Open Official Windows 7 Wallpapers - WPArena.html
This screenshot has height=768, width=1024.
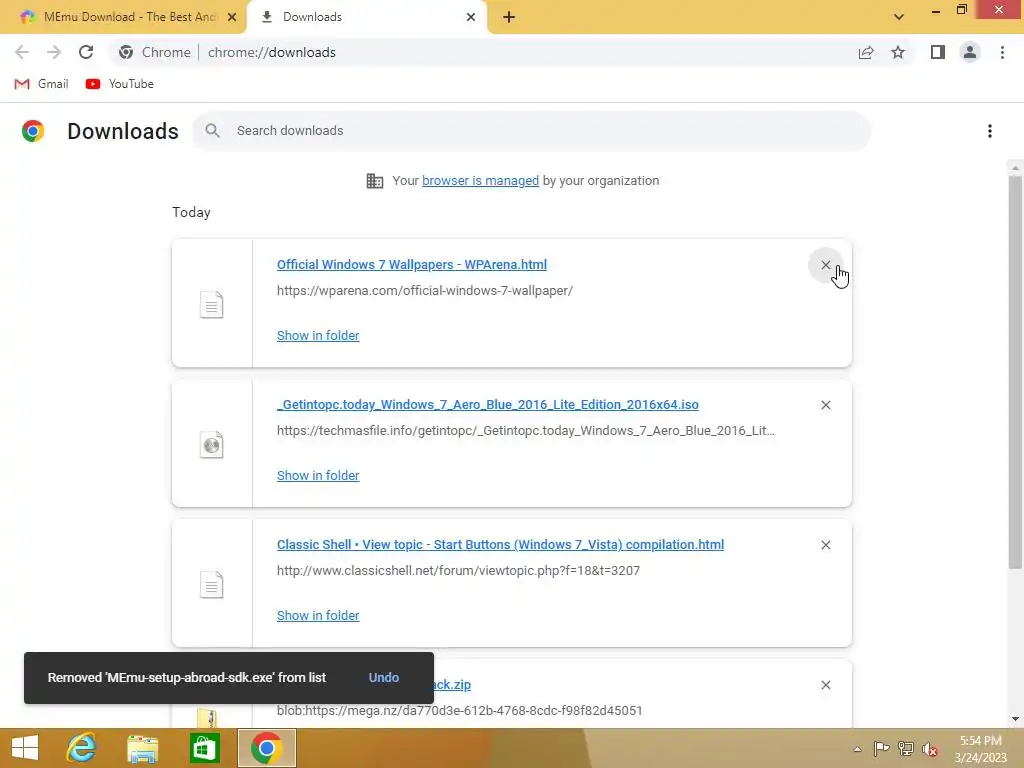point(411,264)
